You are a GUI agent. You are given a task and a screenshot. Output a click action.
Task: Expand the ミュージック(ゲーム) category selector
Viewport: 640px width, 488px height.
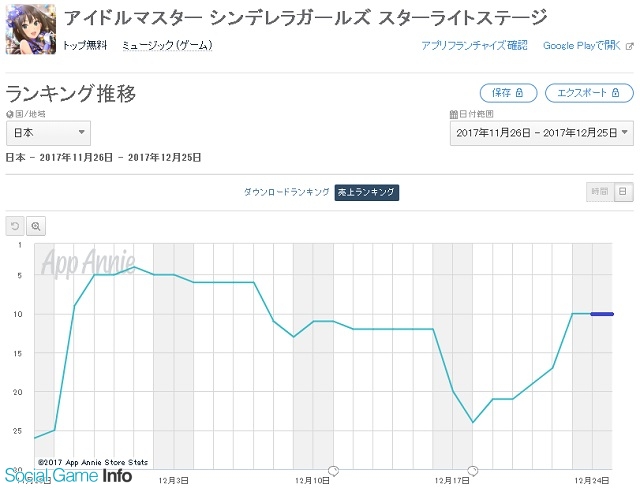coord(167,45)
